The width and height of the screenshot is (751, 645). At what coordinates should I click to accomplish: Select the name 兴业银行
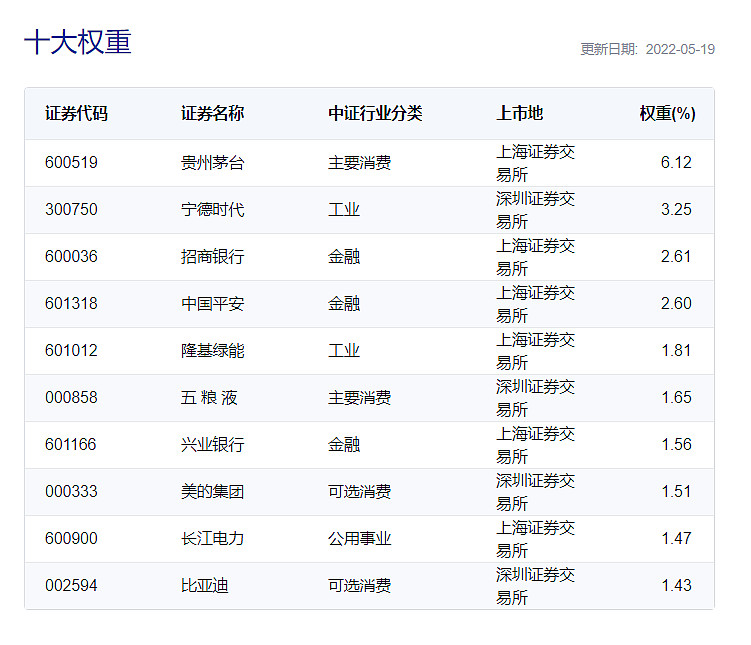click(x=213, y=444)
